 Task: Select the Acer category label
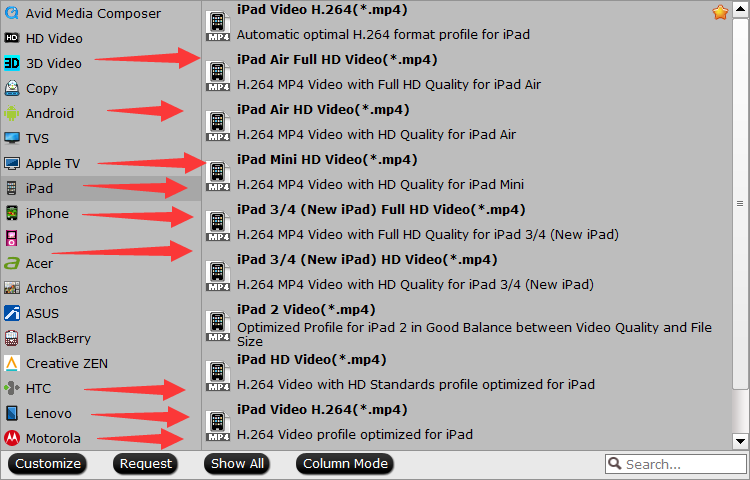(39, 263)
